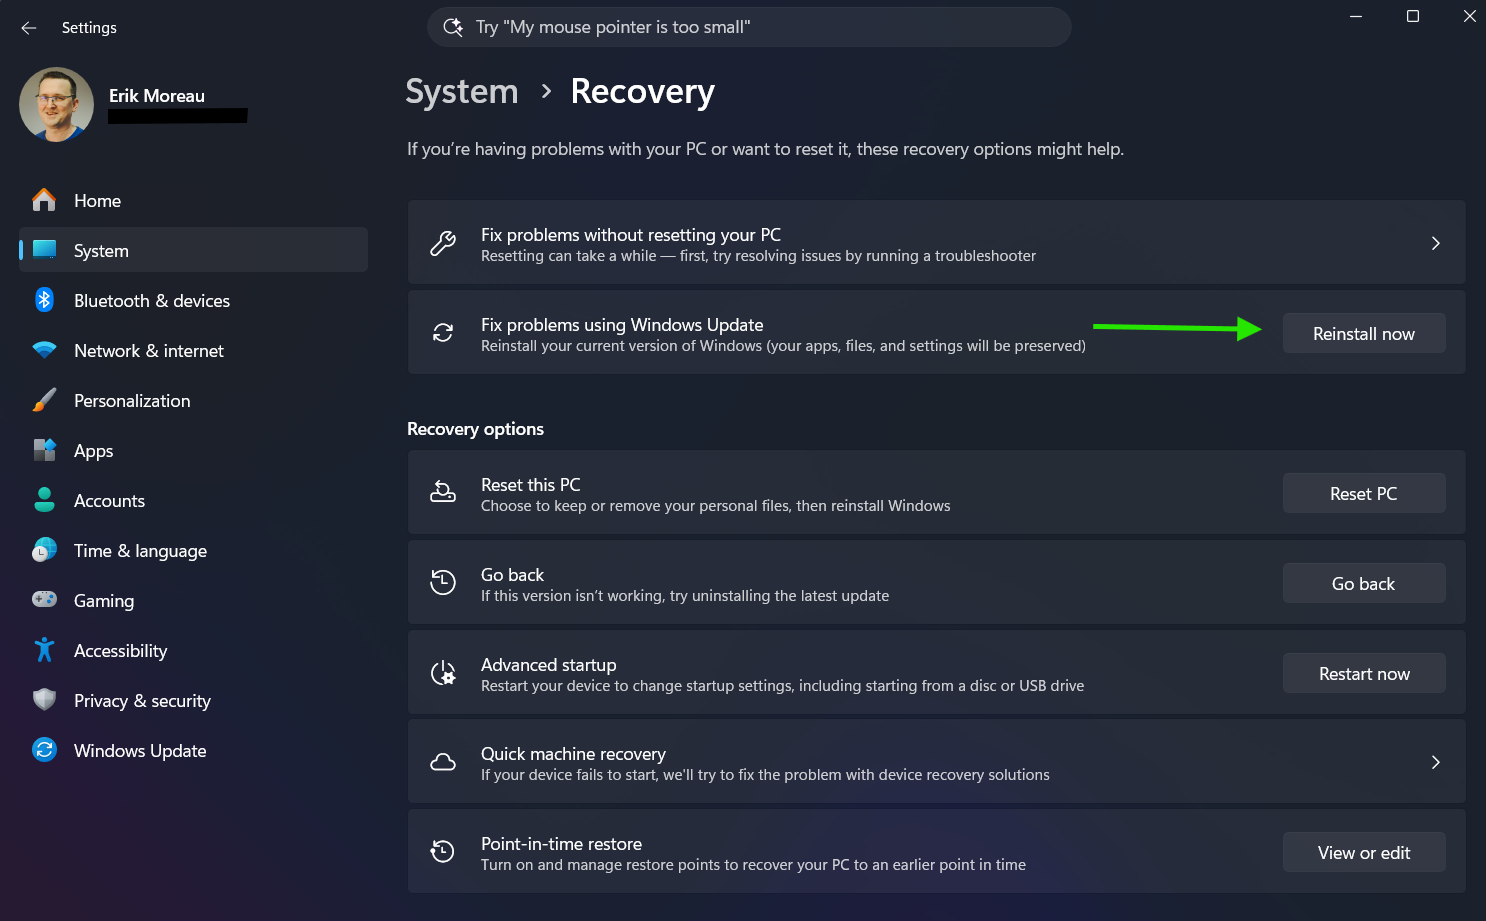Click the sync icon for Fix problems using Windows Update
The width and height of the screenshot is (1486, 921).
pyautogui.click(x=443, y=333)
